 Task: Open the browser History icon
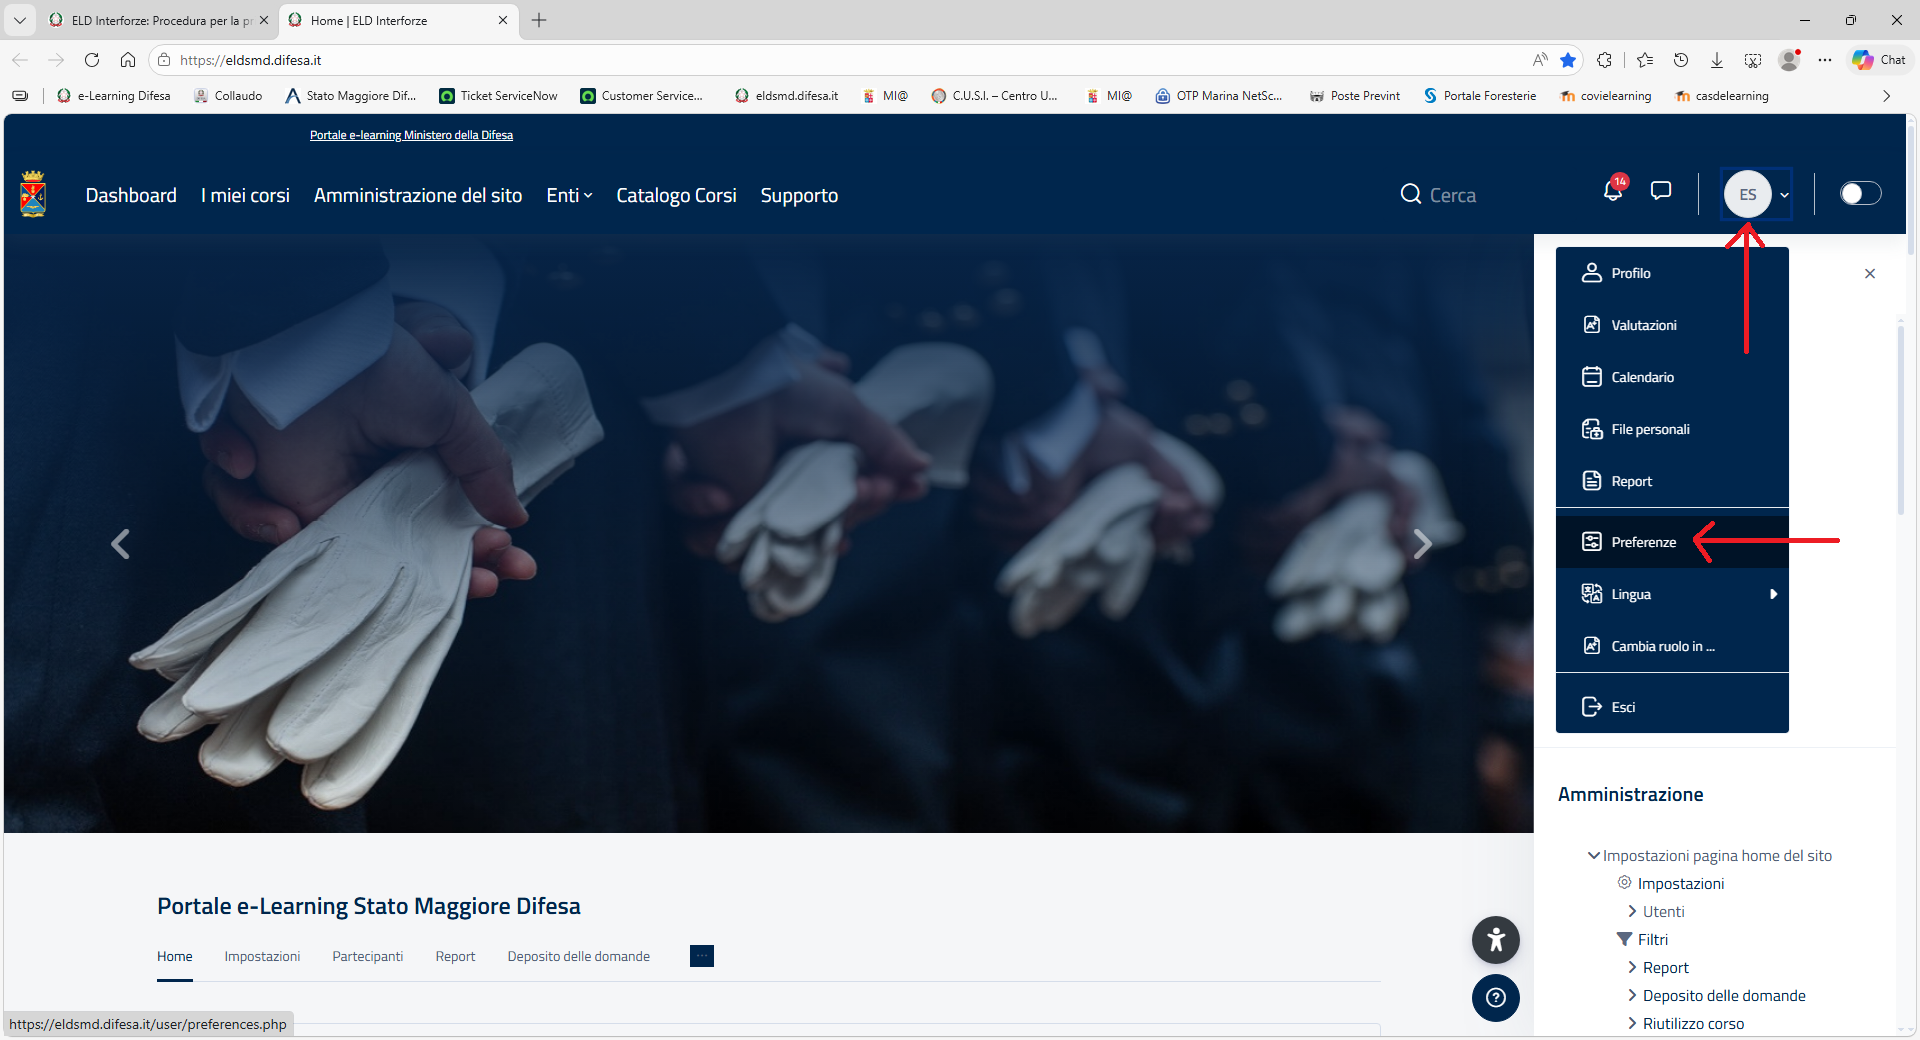click(x=1681, y=60)
